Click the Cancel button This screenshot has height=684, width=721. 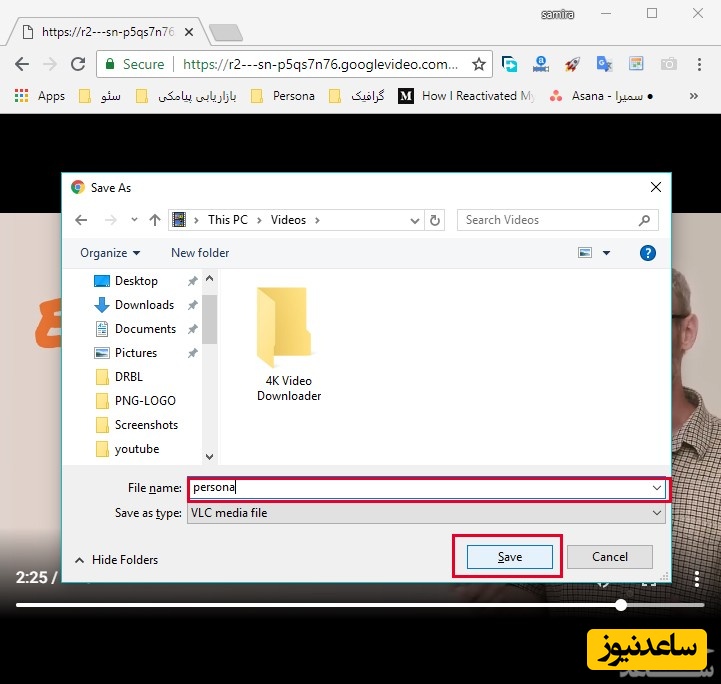pos(609,557)
